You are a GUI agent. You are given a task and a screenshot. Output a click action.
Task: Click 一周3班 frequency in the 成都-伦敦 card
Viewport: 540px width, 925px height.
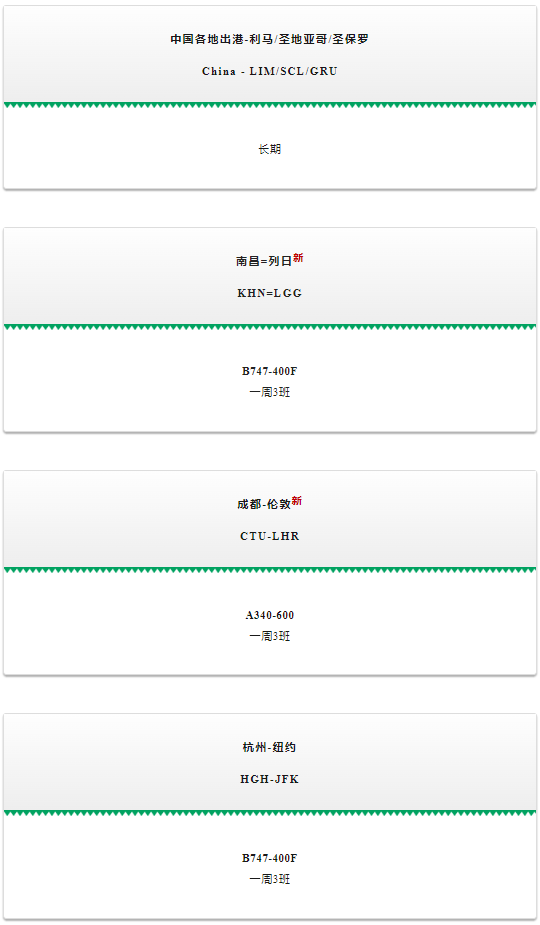270,636
